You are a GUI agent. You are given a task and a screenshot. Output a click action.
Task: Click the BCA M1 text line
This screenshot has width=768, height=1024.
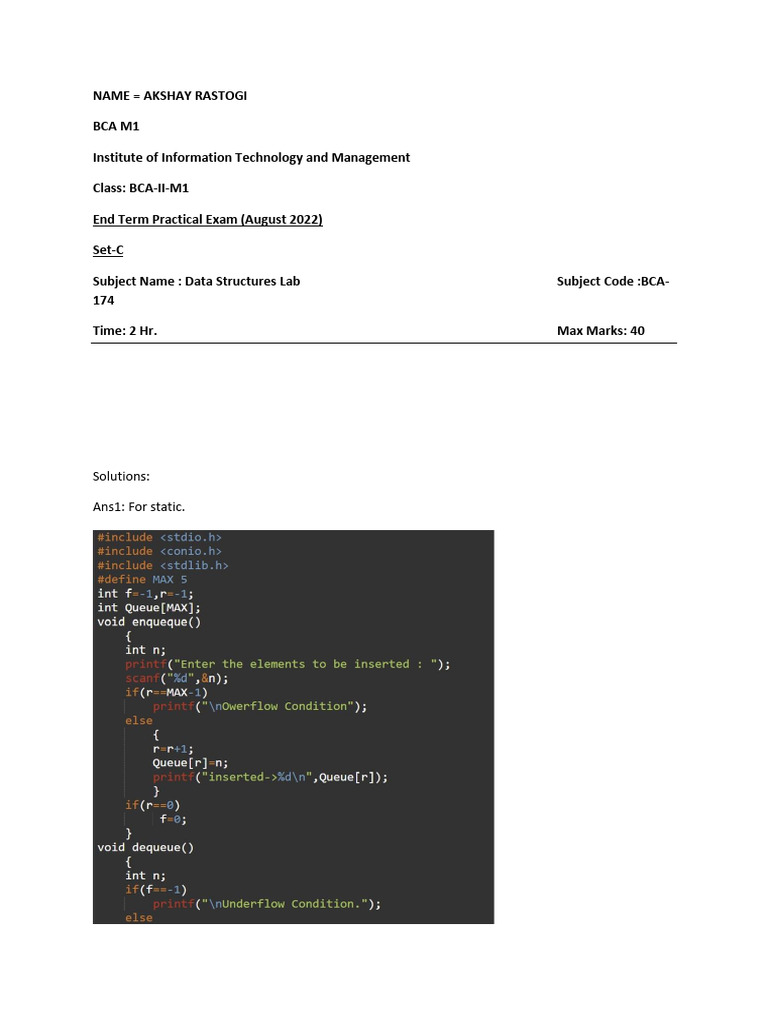pos(116,126)
